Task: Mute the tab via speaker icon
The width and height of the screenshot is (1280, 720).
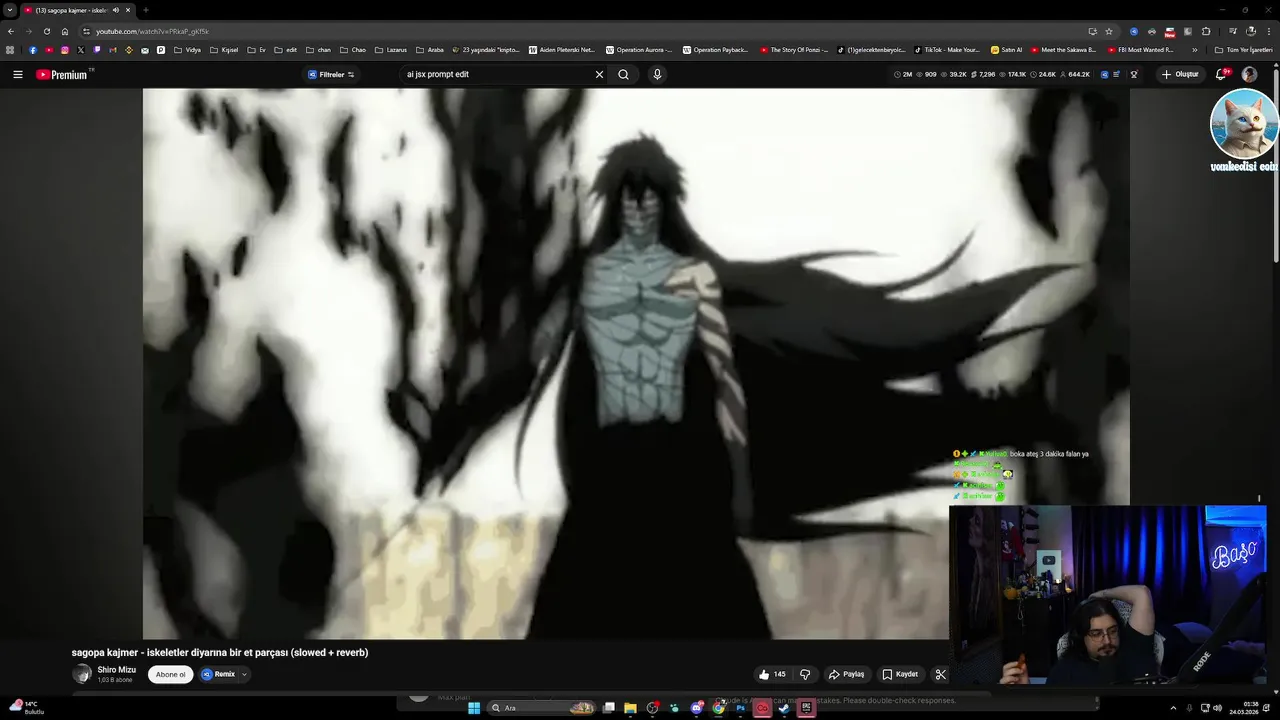Action: click(x=116, y=10)
